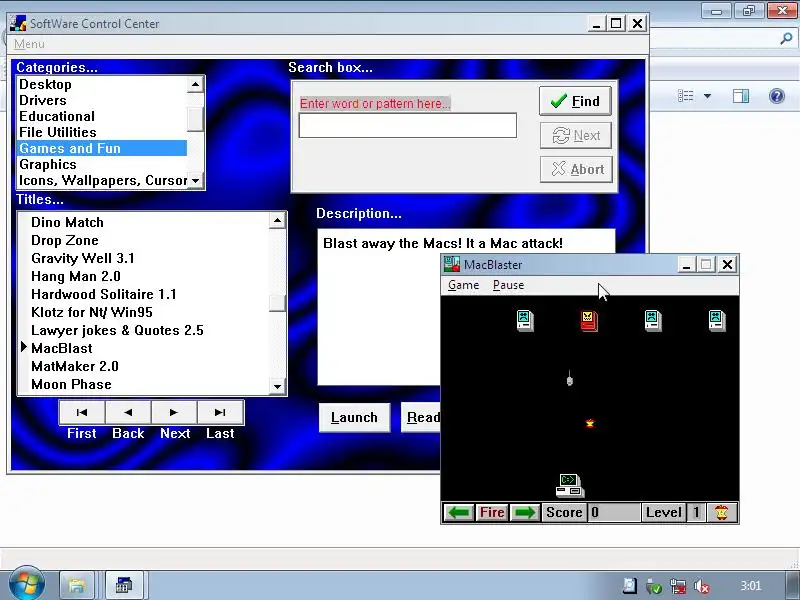Click the Categories list scrollbar thumb
Screen dimensions: 800x600
[195, 119]
